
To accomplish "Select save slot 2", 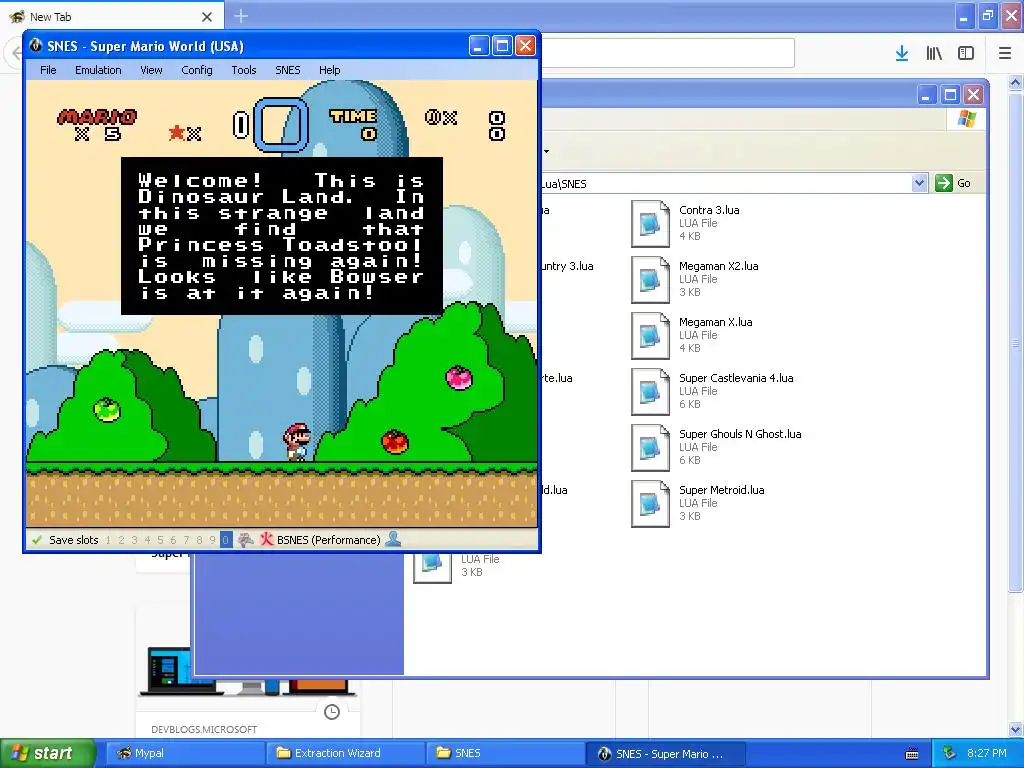I will 121,540.
